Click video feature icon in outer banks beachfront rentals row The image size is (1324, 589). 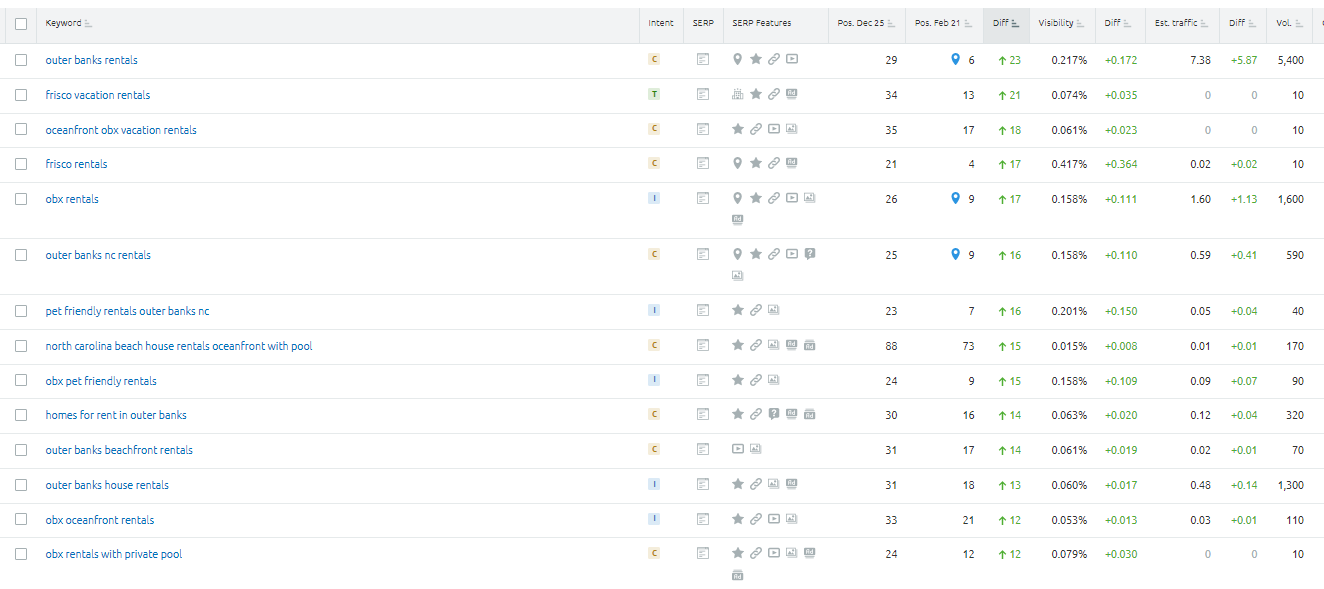pos(737,450)
